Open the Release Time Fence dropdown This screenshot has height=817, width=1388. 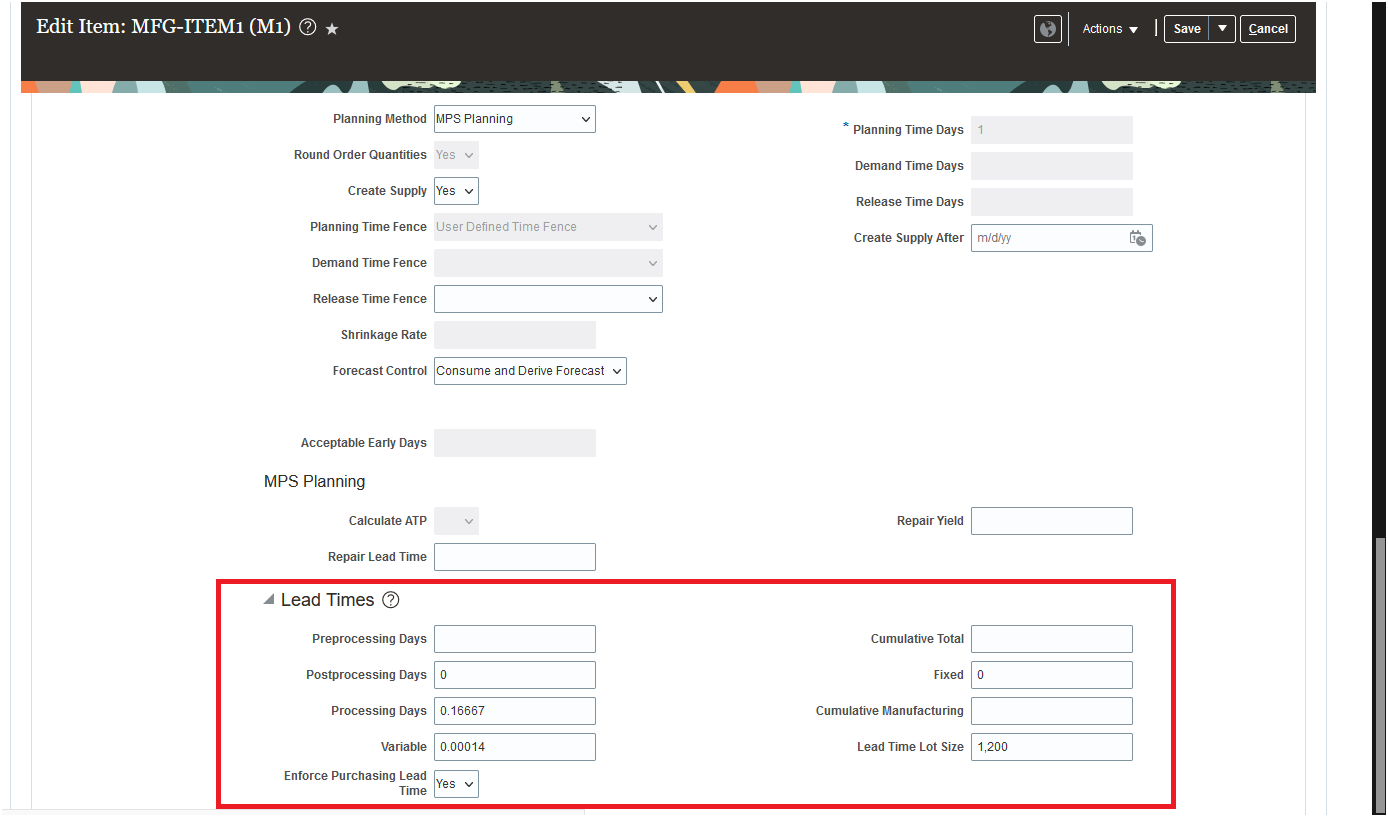[x=548, y=299]
